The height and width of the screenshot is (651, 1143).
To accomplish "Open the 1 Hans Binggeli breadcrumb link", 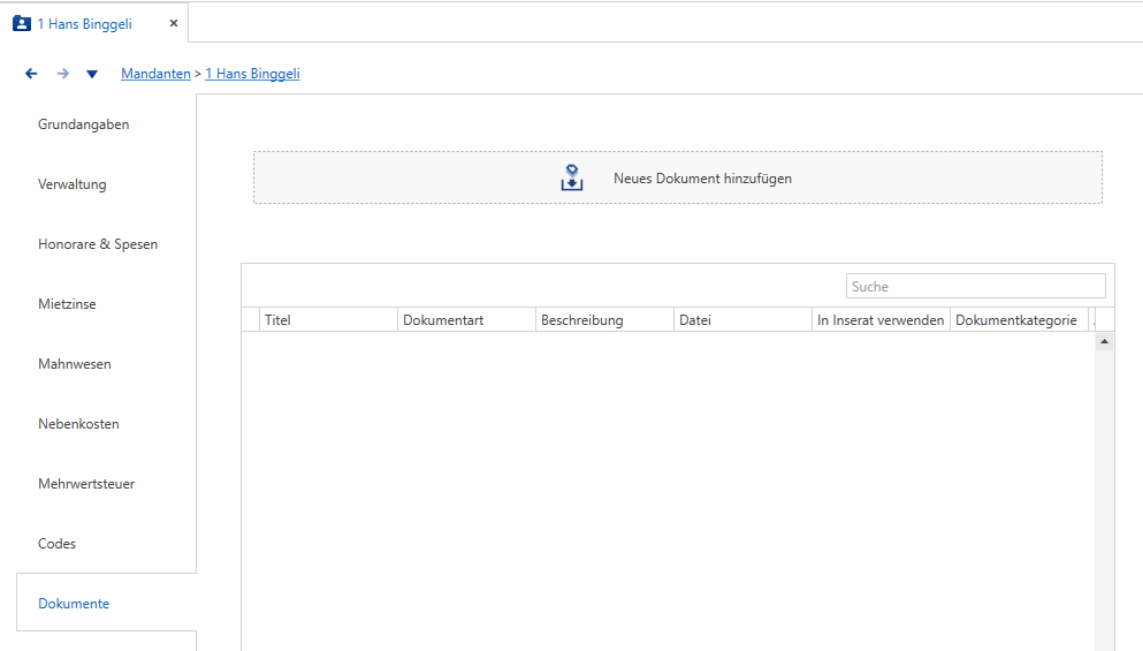I will (x=252, y=74).
